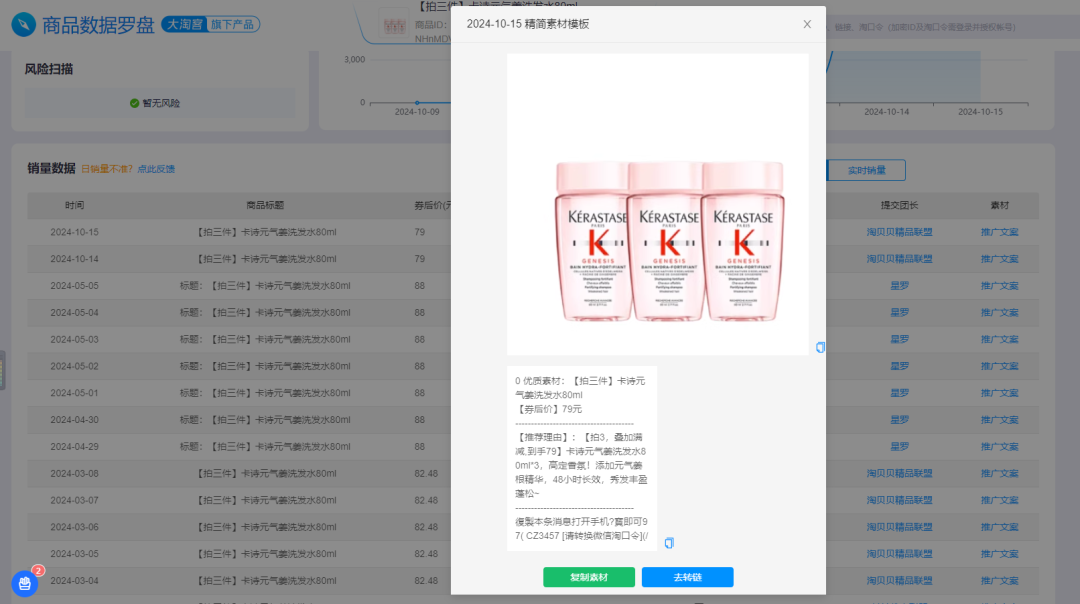Click the green 复制素材 button

coord(589,577)
